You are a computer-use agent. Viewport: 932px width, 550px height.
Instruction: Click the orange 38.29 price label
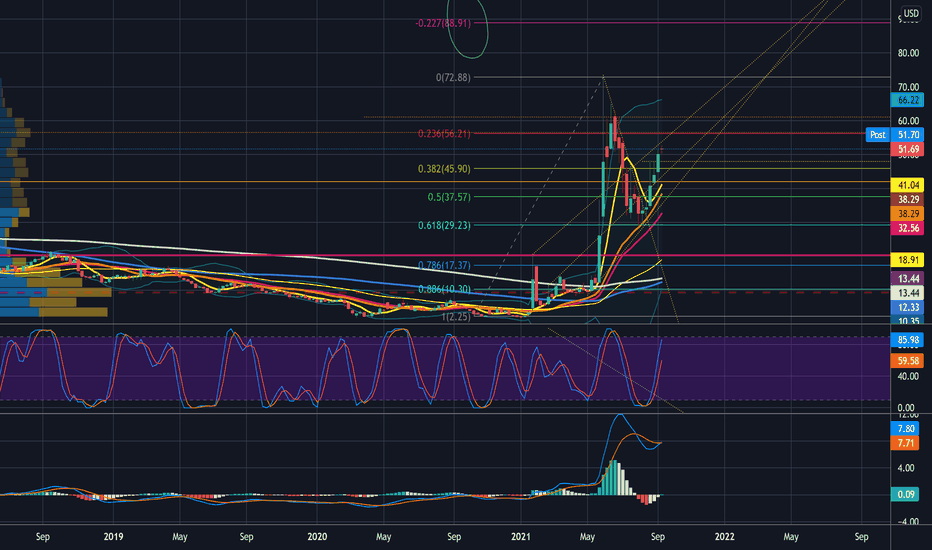click(x=908, y=213)
